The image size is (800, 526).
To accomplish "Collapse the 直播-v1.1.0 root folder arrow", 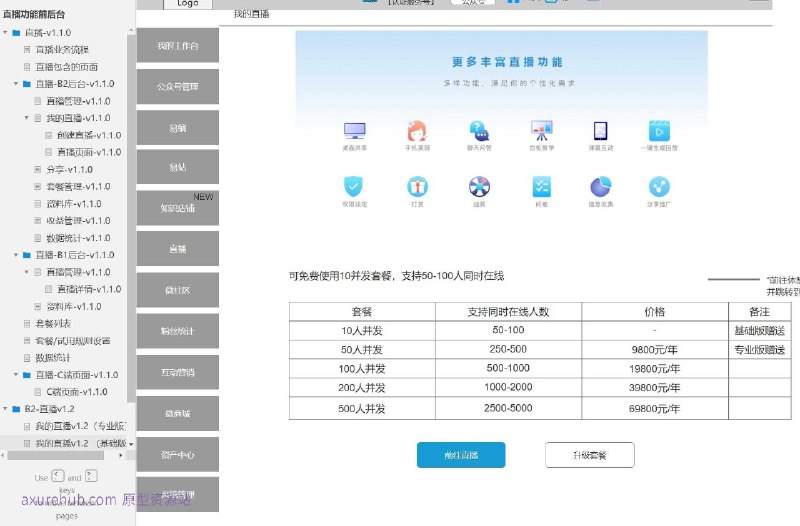I will click(x=5, y=33).
